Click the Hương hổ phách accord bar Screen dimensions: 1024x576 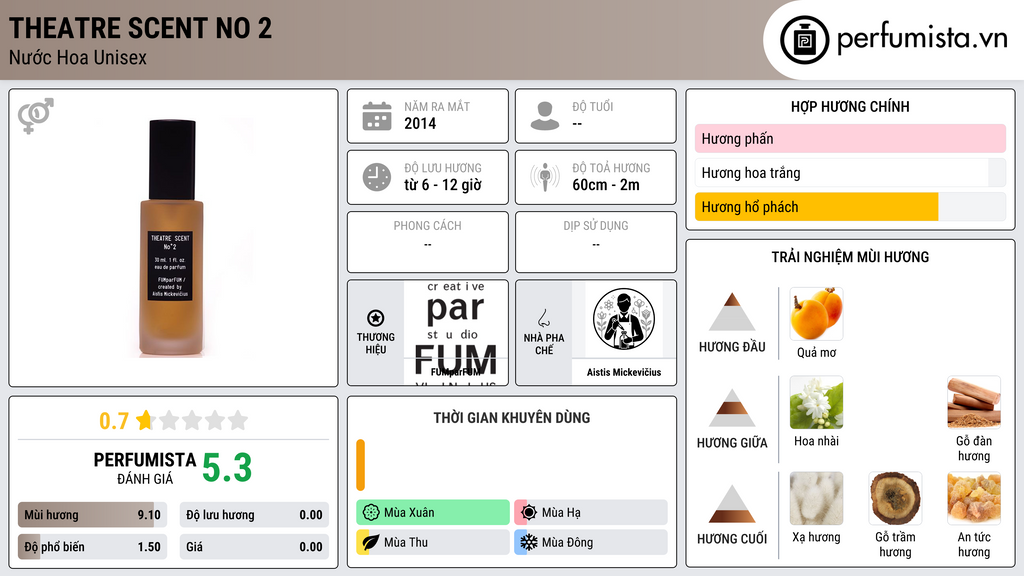[850, 207]
